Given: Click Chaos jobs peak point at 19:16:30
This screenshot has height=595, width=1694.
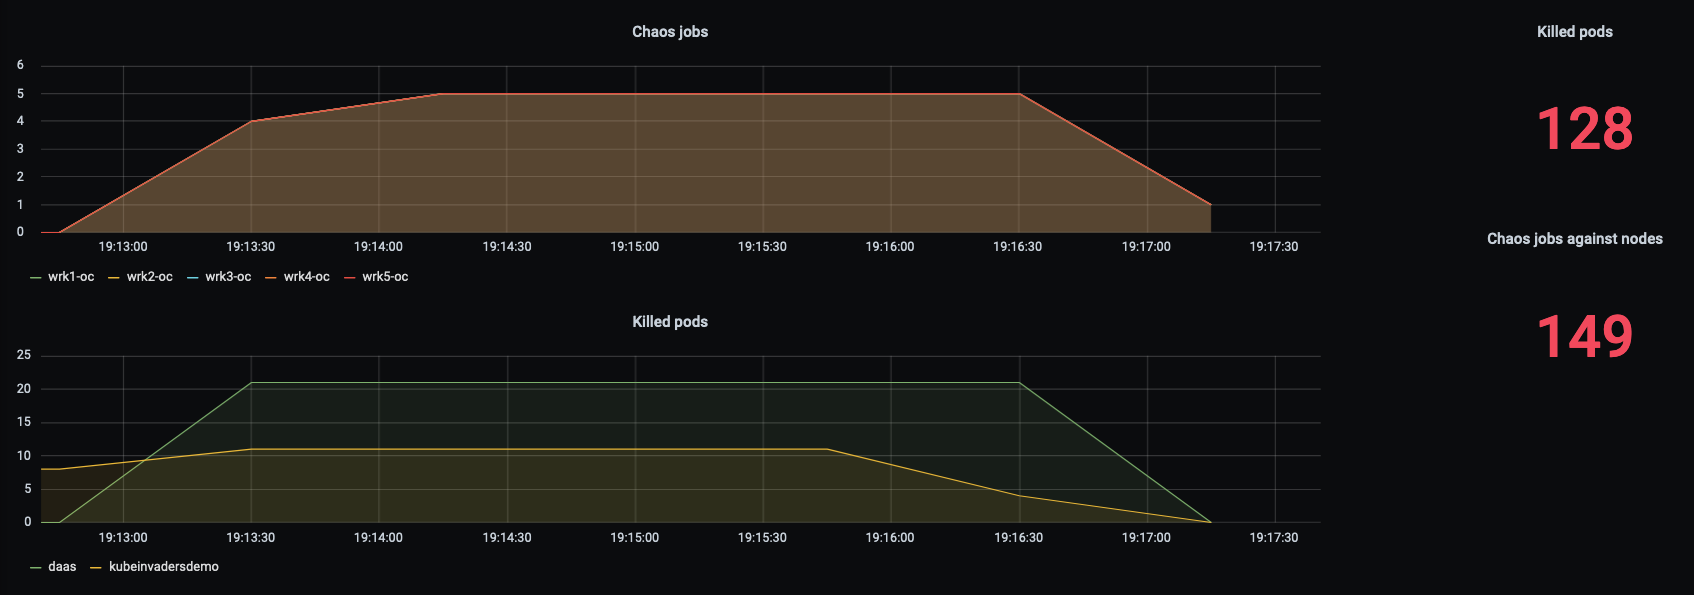Looking at the screenshot, I should point(1019,94).
